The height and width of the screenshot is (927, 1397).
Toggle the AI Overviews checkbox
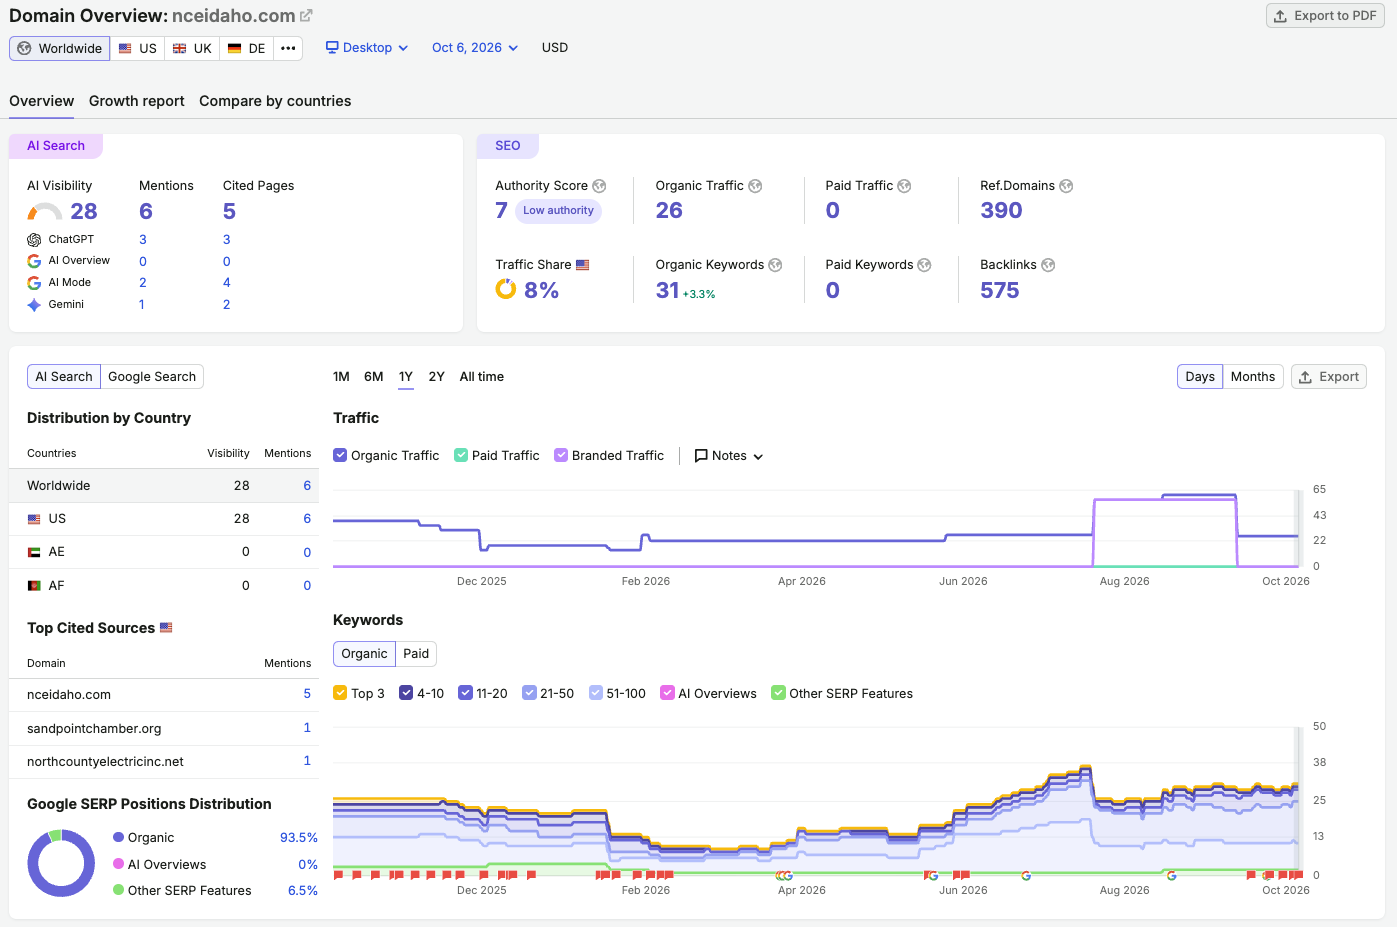pyautogui.click(x=667, y=693)
